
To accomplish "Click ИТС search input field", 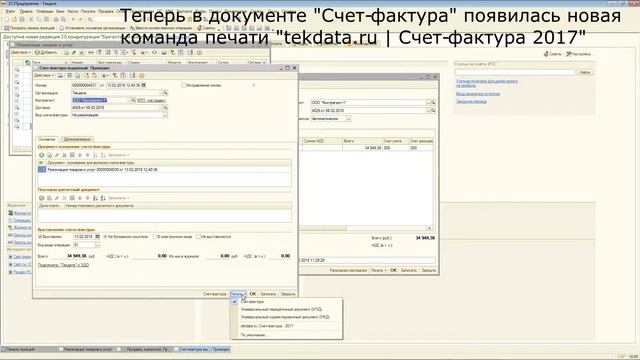I will (x=515, y=72).
